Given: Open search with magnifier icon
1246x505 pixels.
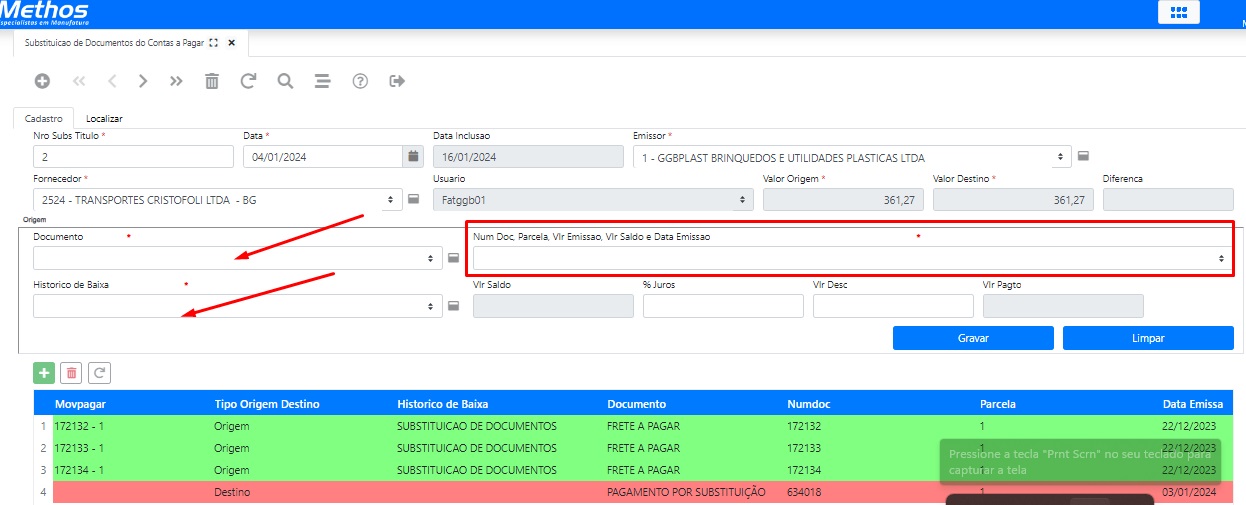Looking at the screenshot, I should click(x=285, y=81).
